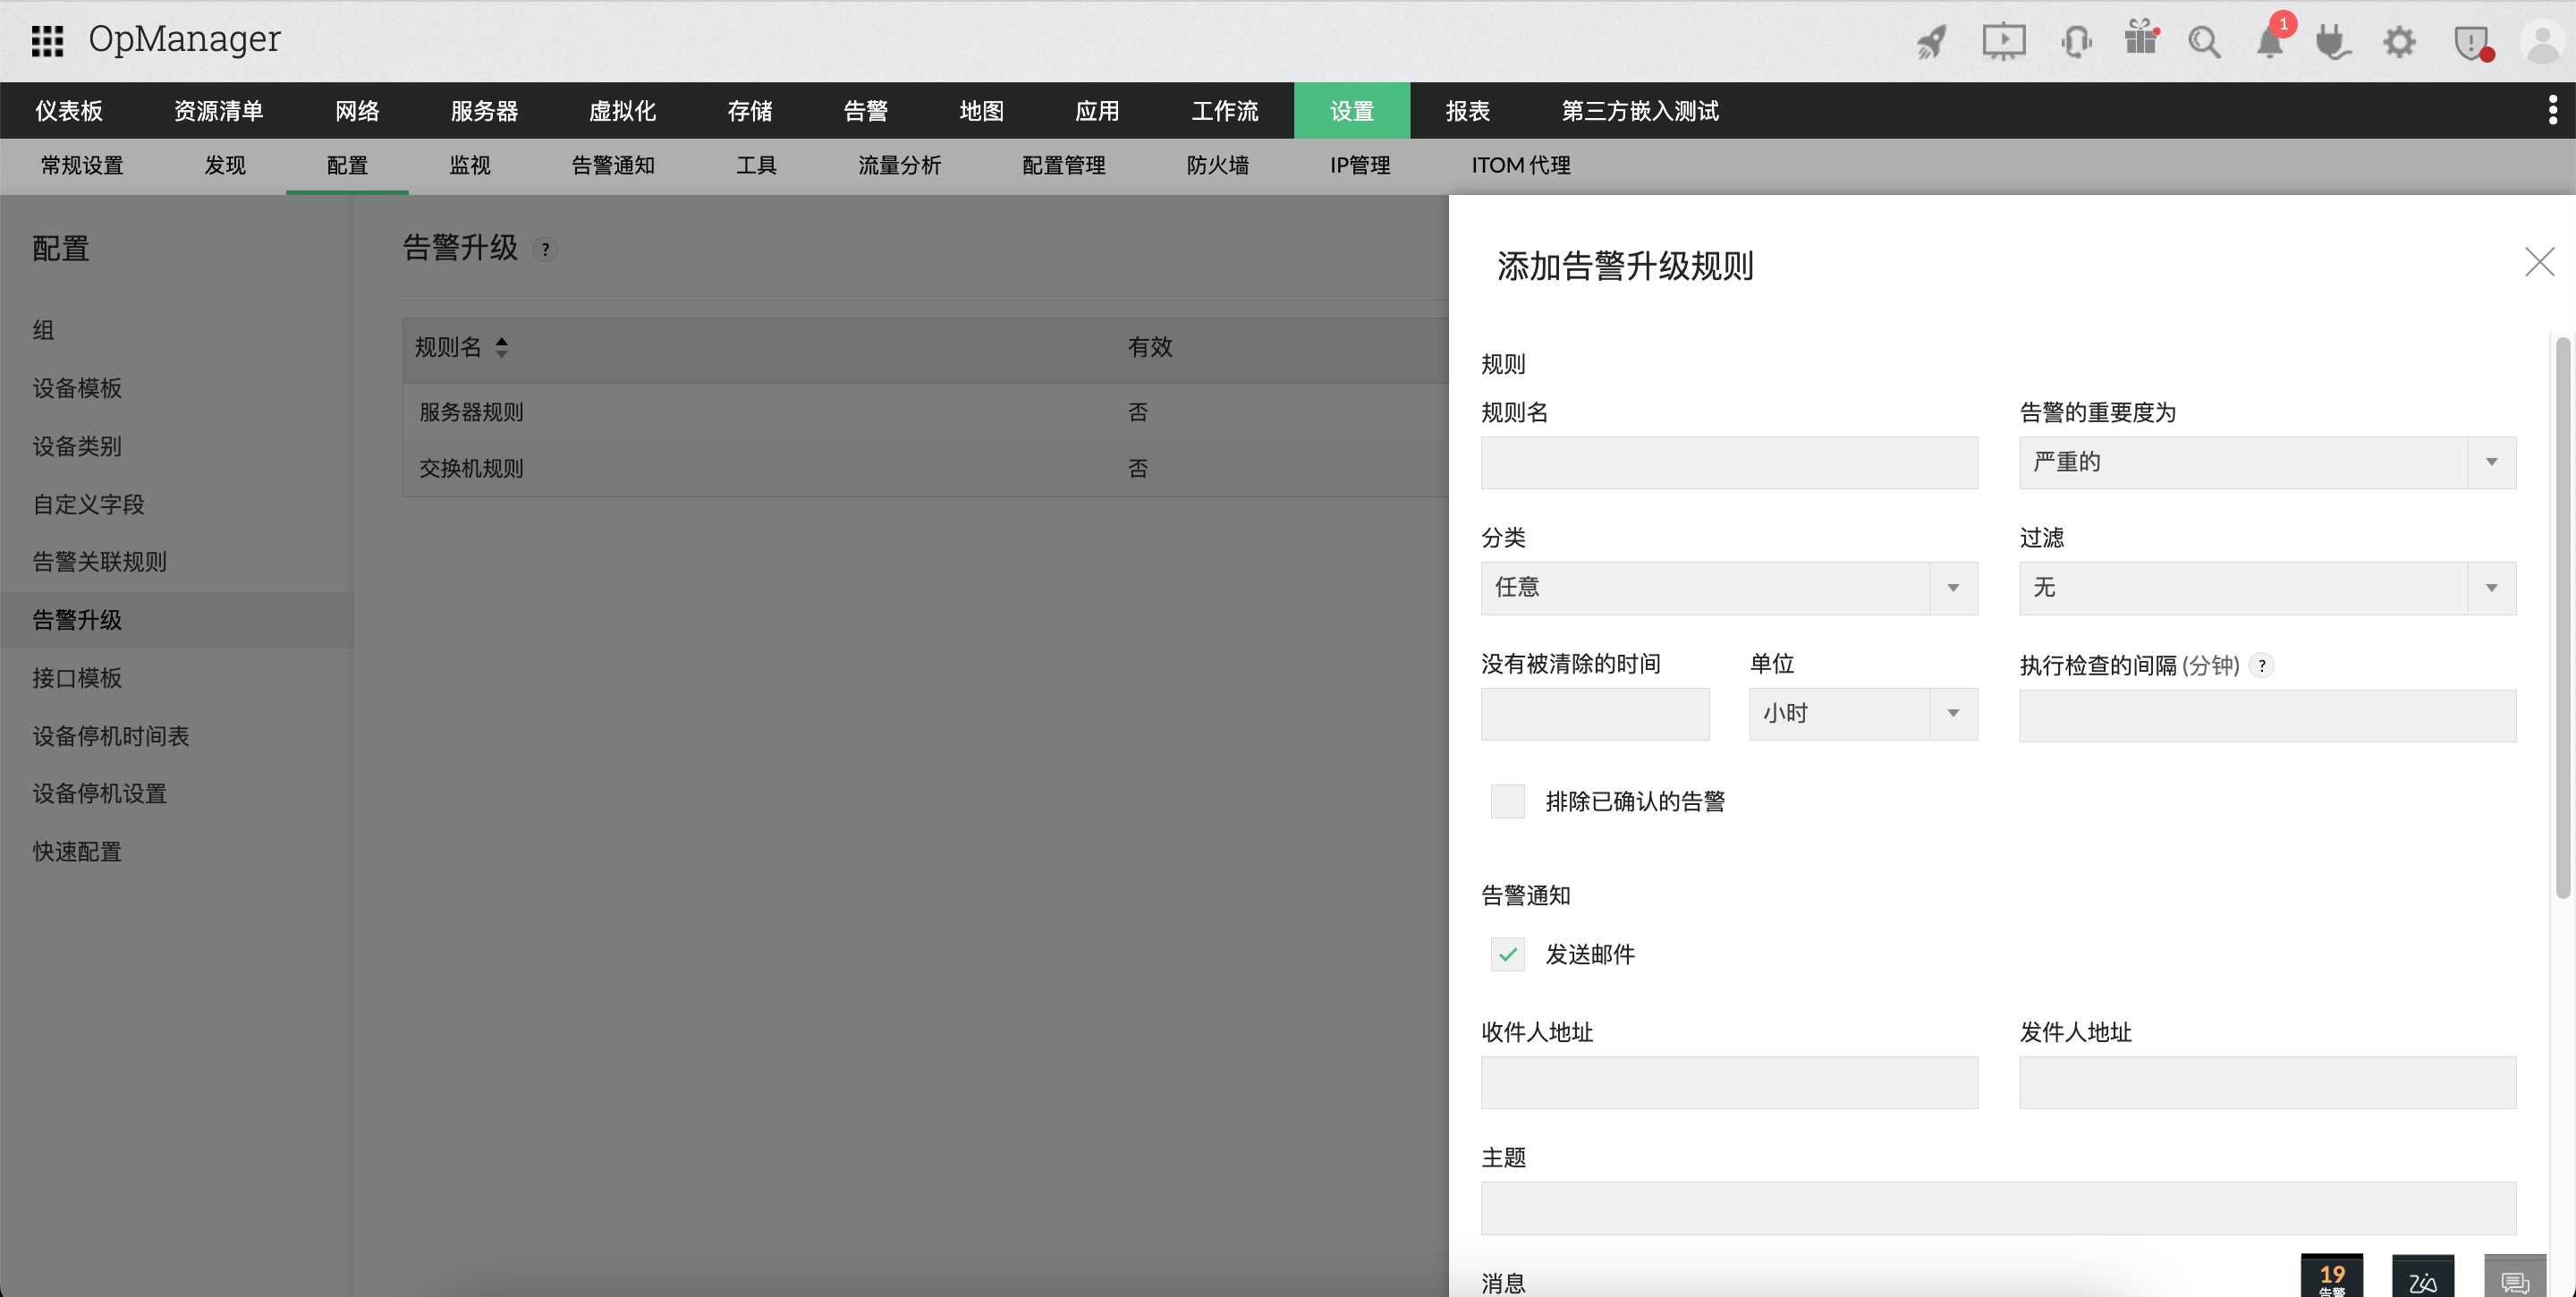Screen dimensions: 2576x1297
Task: Uncheck the 发送邮件 option
Action: [1507, 954]
